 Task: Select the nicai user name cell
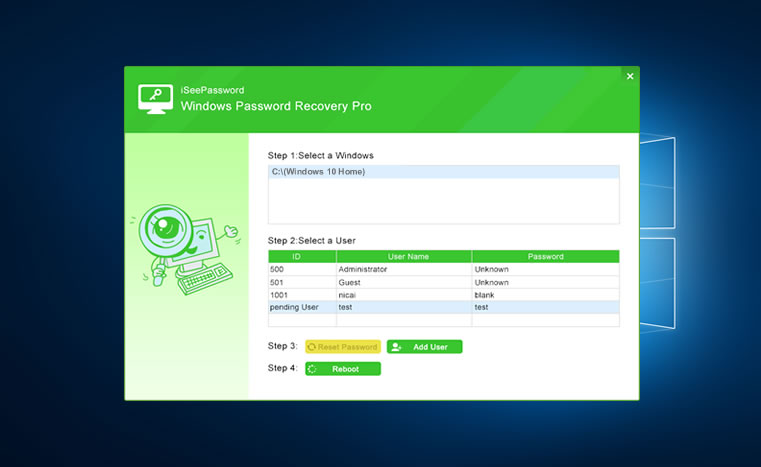tap(404, 295)
